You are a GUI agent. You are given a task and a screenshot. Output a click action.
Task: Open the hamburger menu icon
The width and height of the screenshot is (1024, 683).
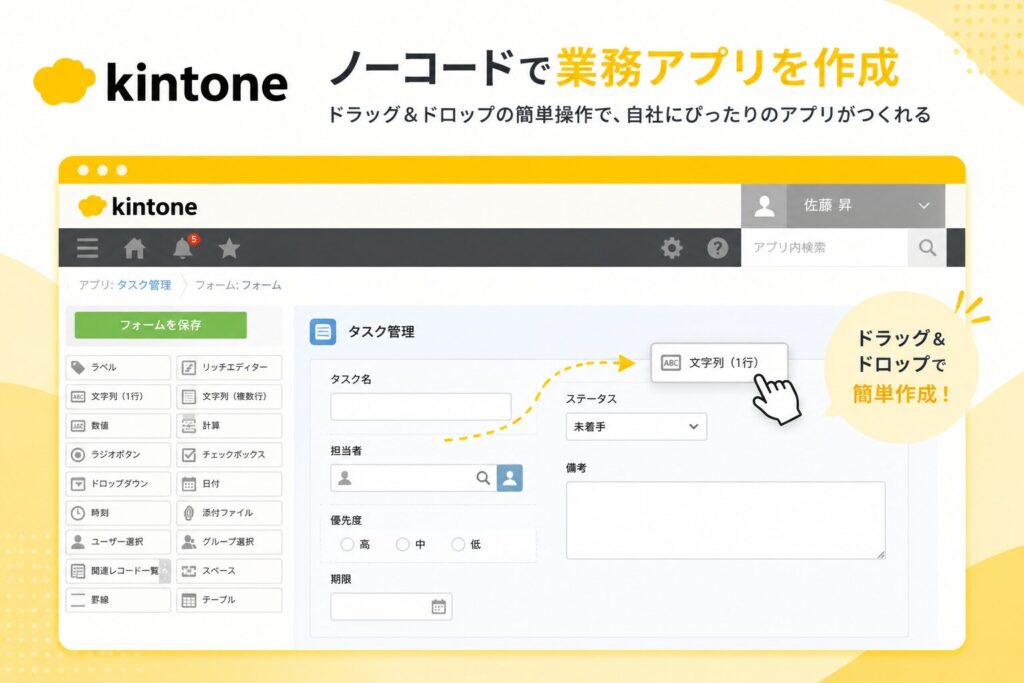pyautogui.click(x=88, y=248)
